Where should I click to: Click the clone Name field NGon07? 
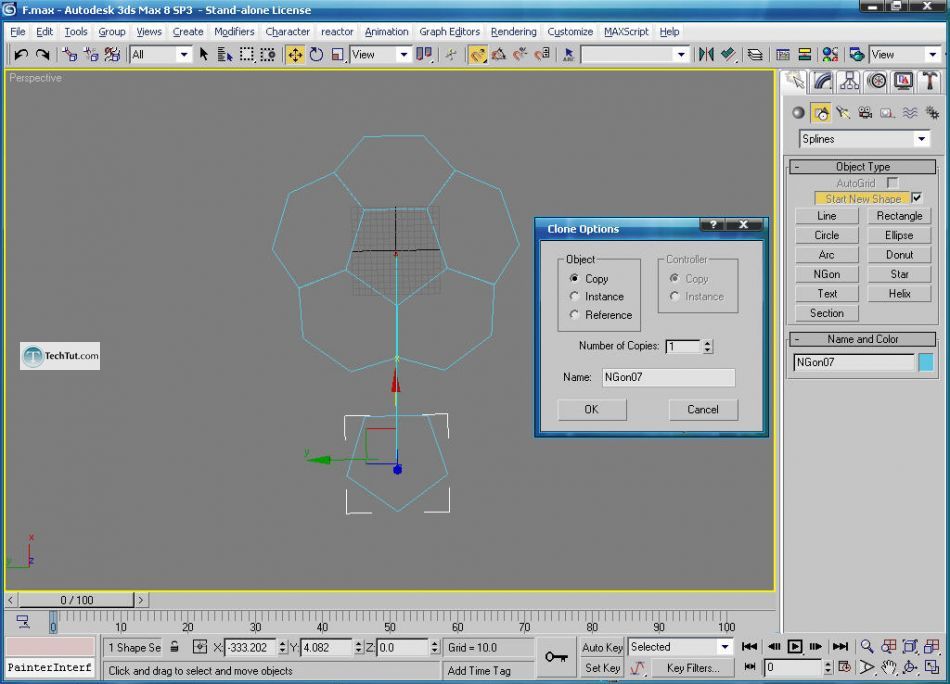668,377
